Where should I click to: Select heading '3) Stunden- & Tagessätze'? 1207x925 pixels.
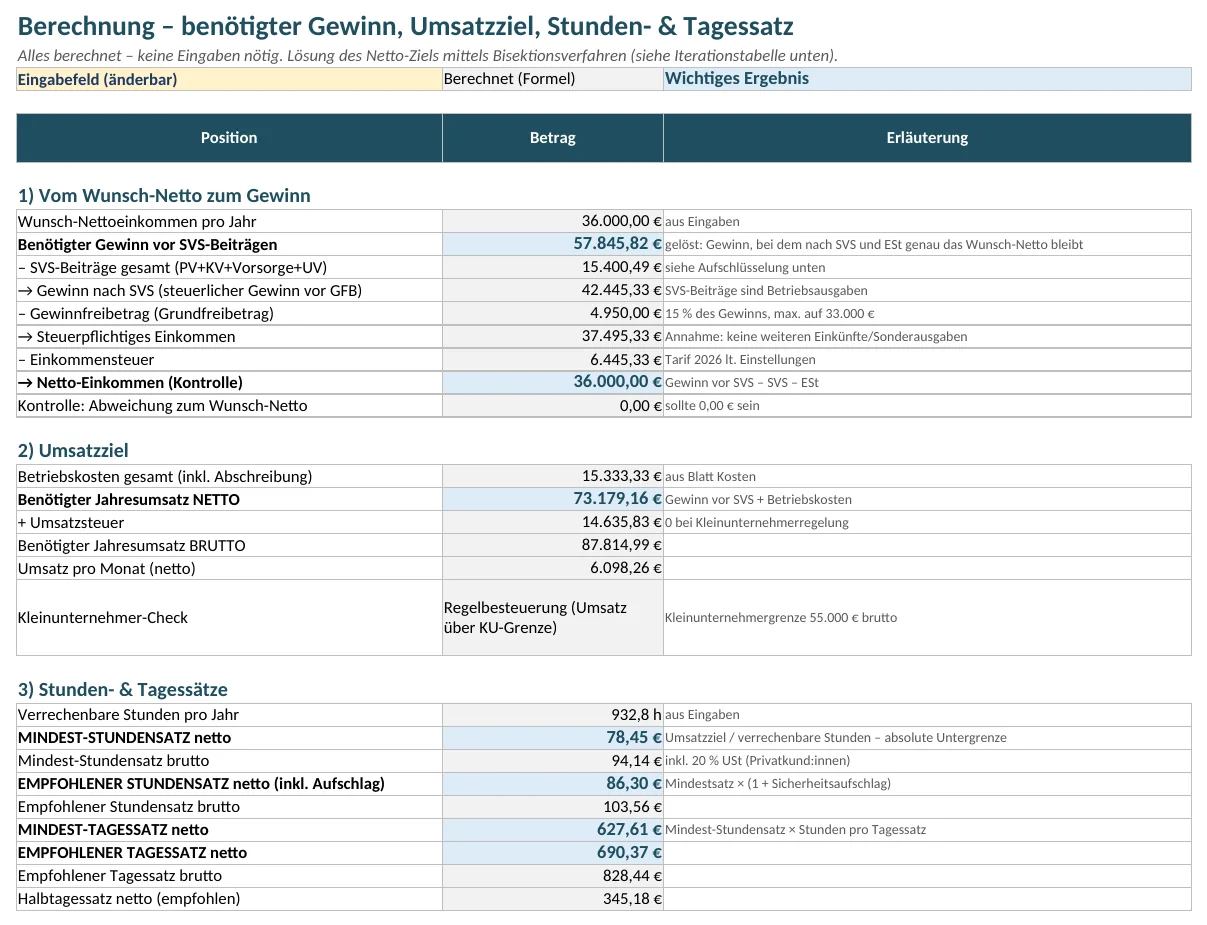[123, 690]
